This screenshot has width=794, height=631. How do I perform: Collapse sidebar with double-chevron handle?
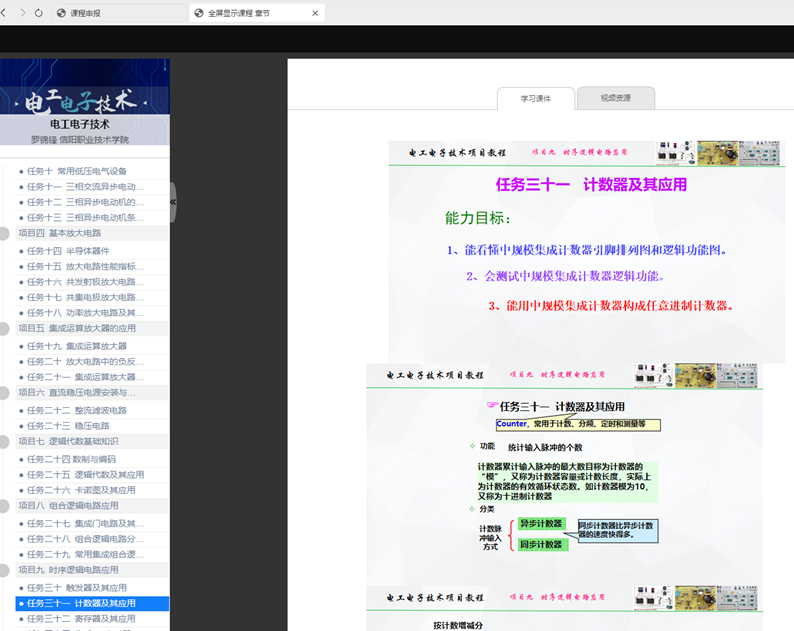point(172,202)
